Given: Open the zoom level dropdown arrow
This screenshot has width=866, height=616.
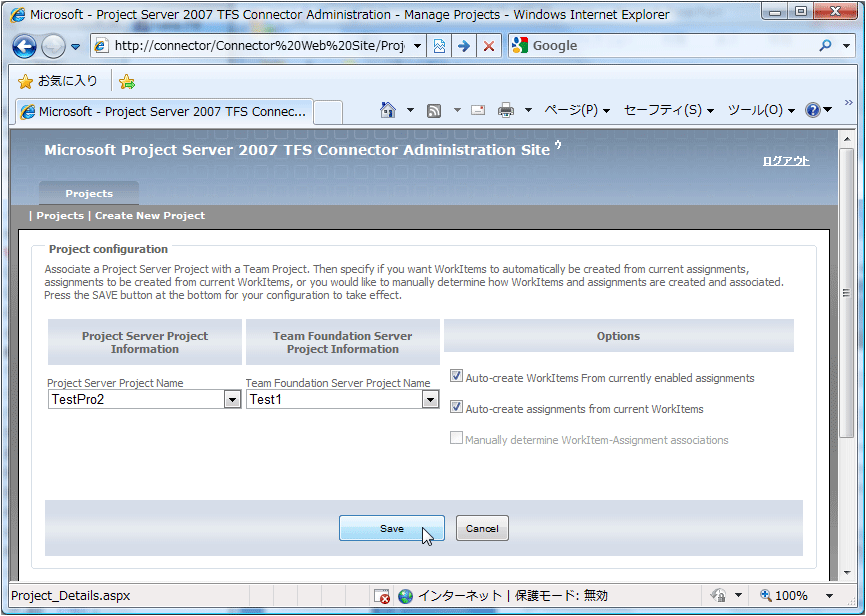Looking at the screenshot, I should click(830, 596).
